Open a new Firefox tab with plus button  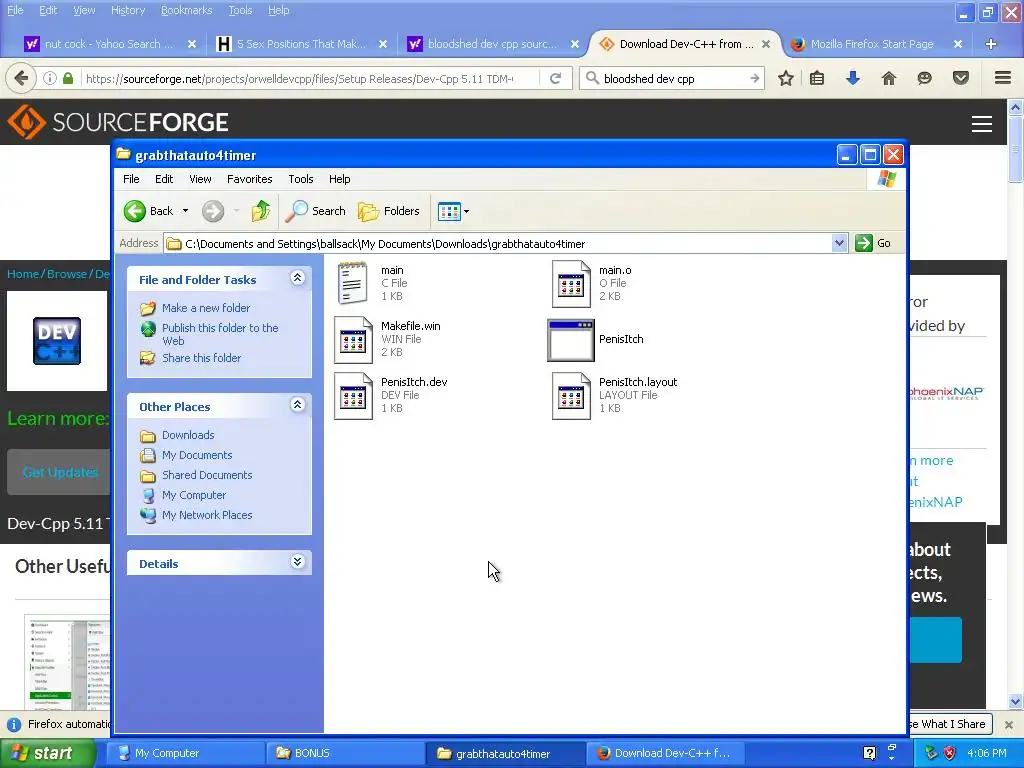(x=991, y=44)
